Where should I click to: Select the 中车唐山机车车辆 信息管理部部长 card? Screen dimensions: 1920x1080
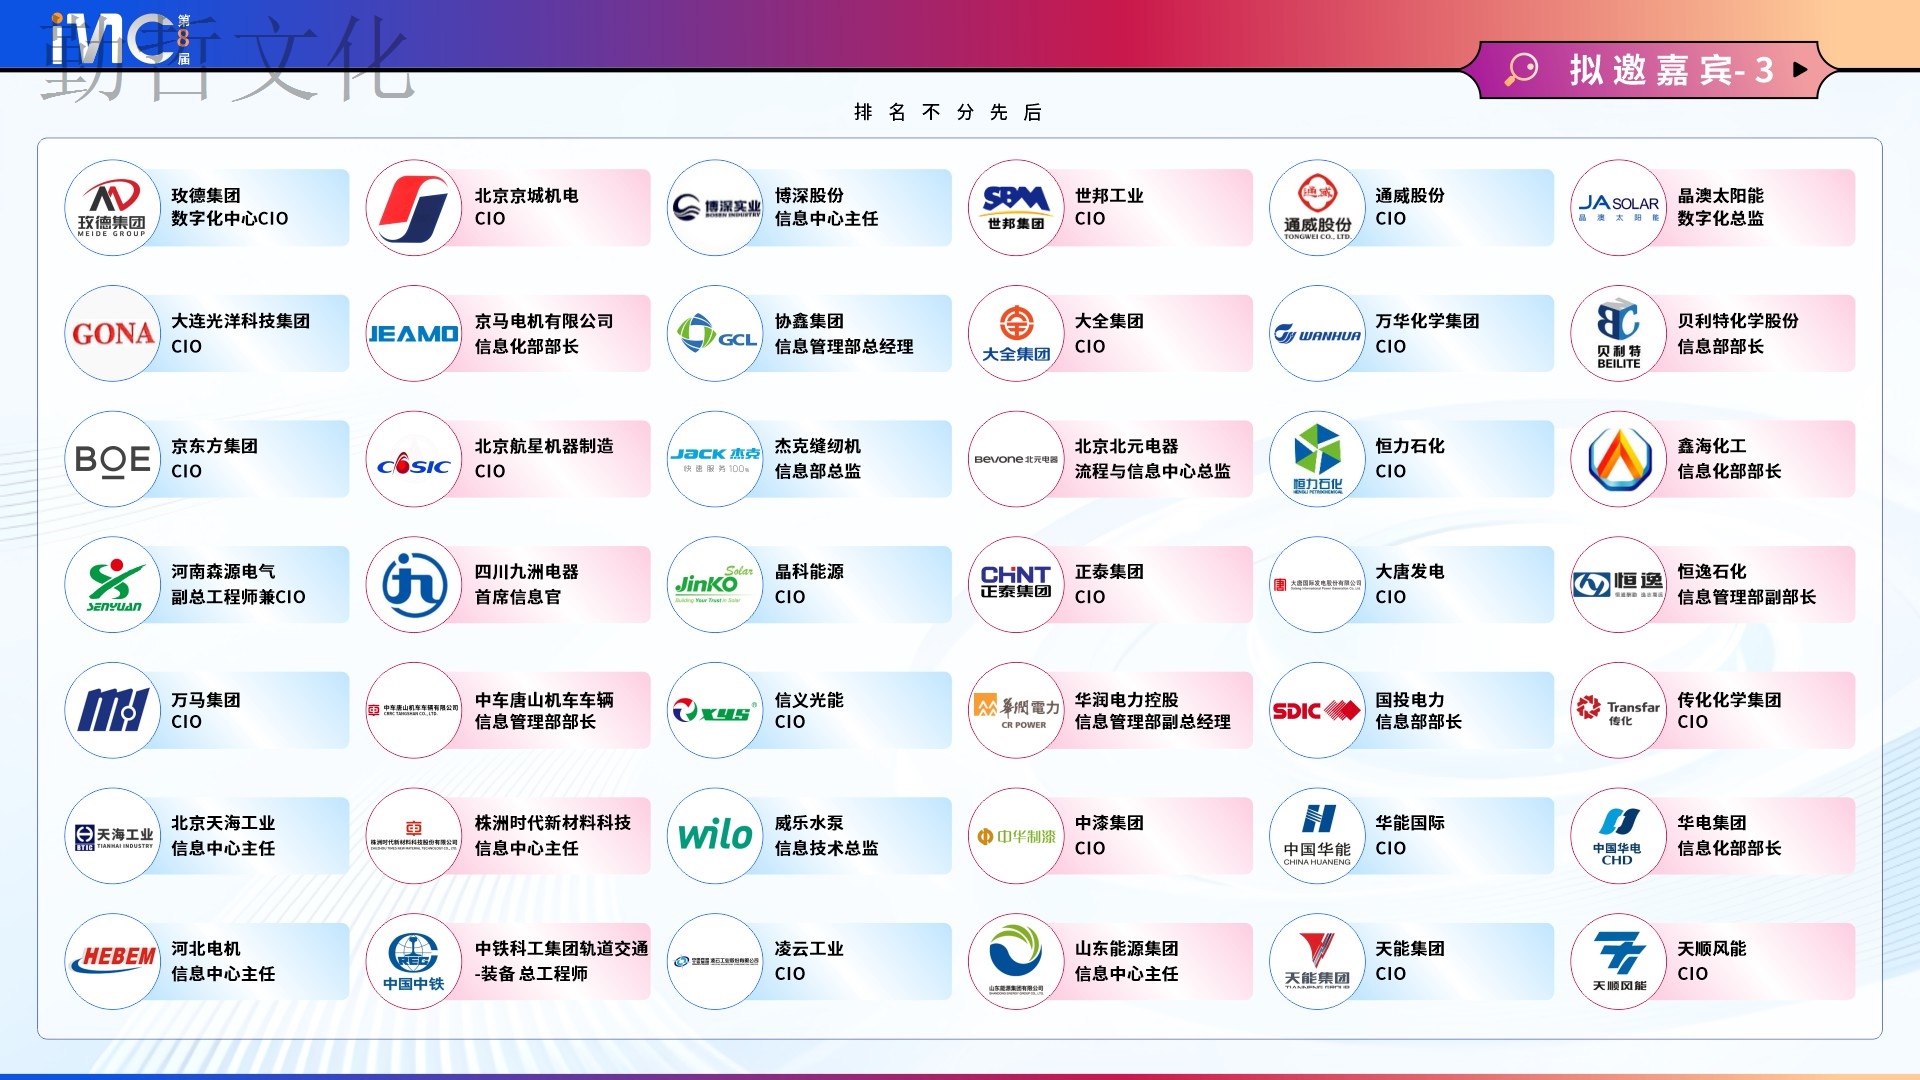(509, 710)
